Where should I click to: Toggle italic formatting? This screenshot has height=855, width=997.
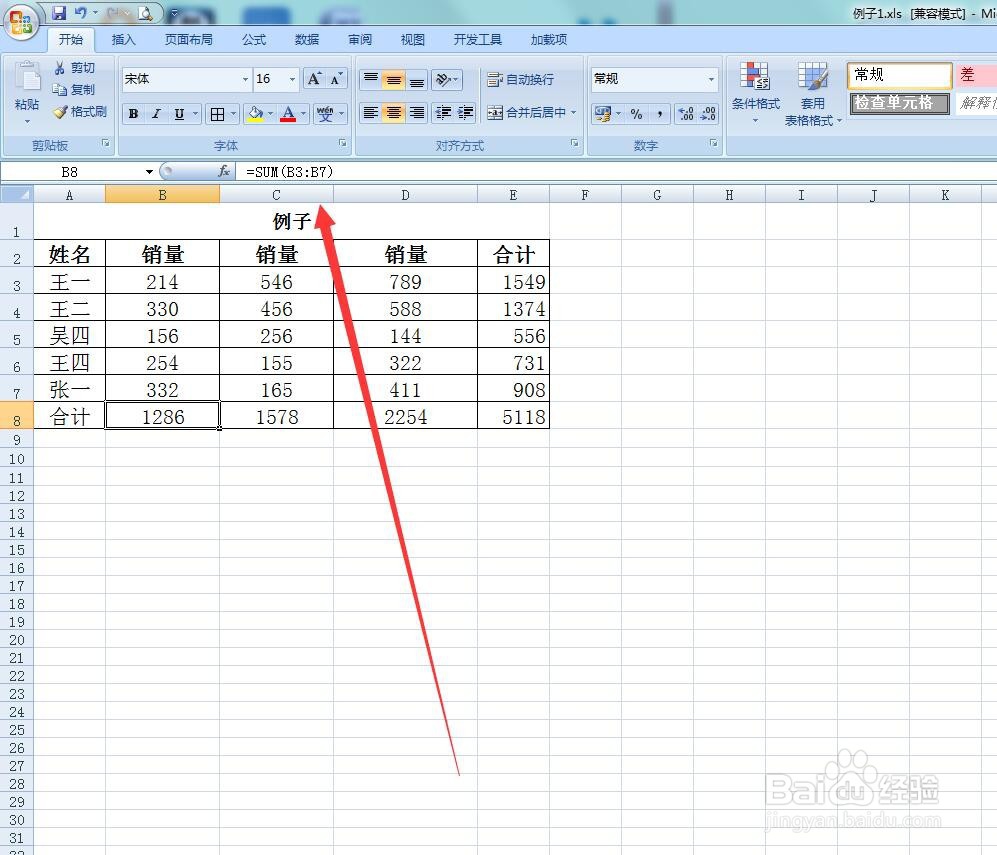pos(156,114)
